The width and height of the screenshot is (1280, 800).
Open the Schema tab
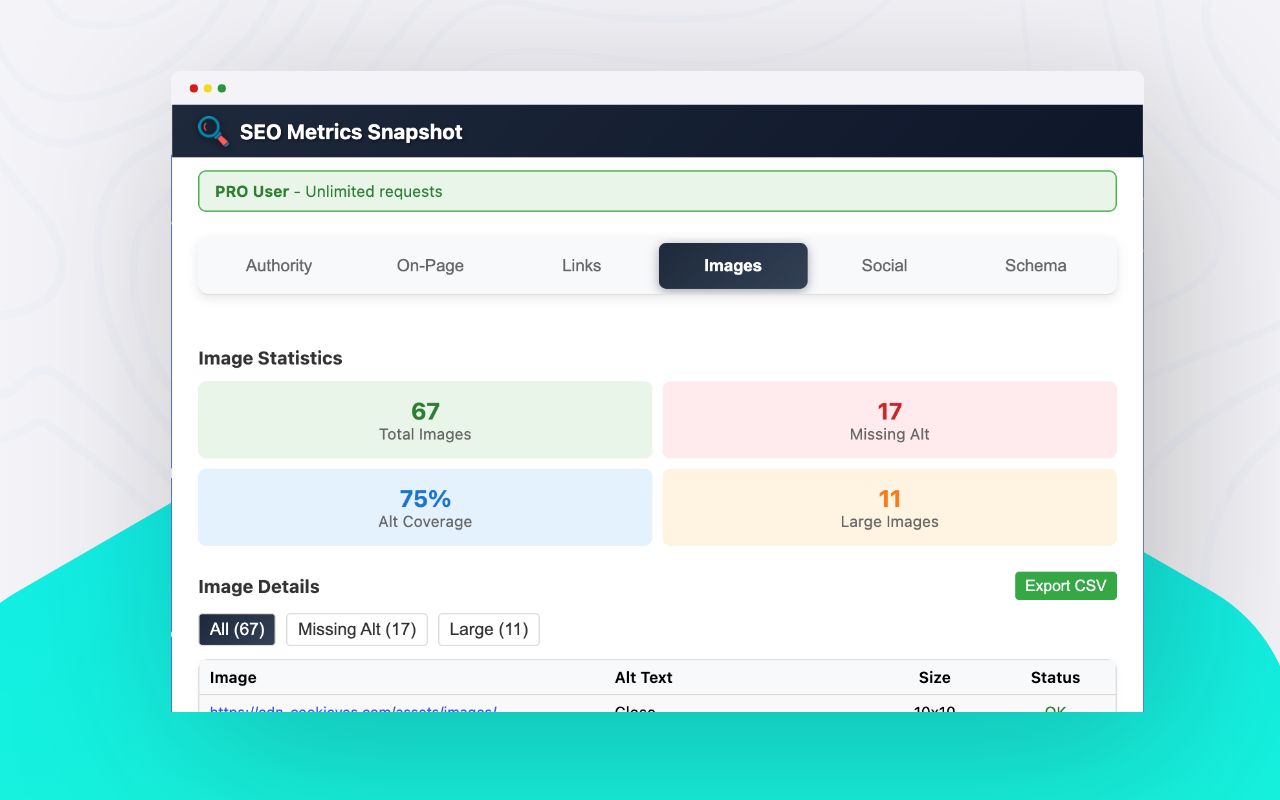pyautogui.click(x=1035, y=265)
